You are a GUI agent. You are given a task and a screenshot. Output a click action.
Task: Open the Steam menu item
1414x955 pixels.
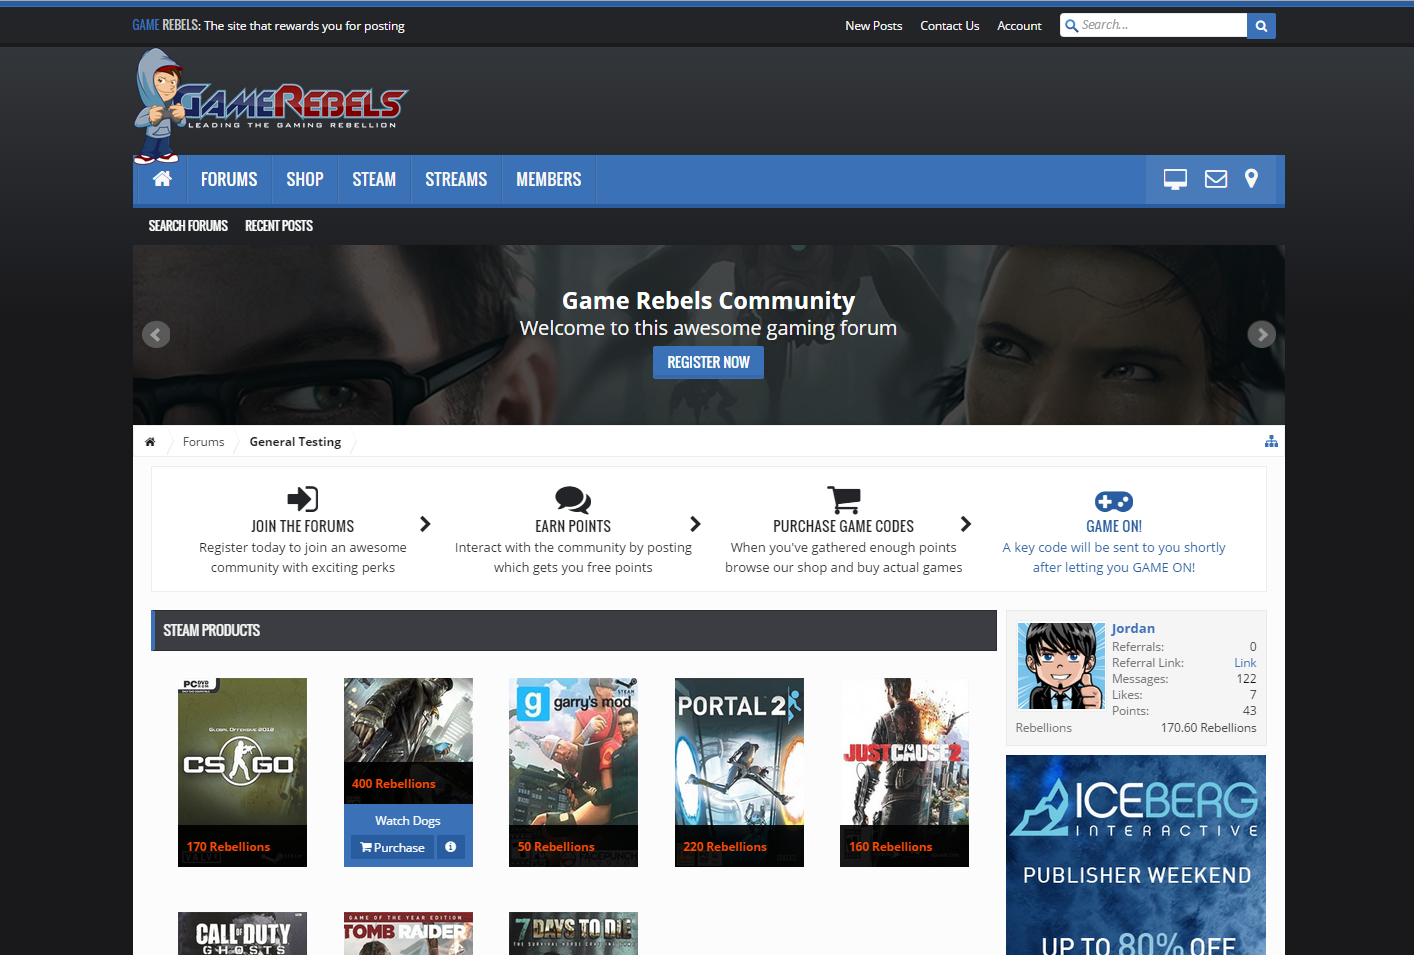374,180
